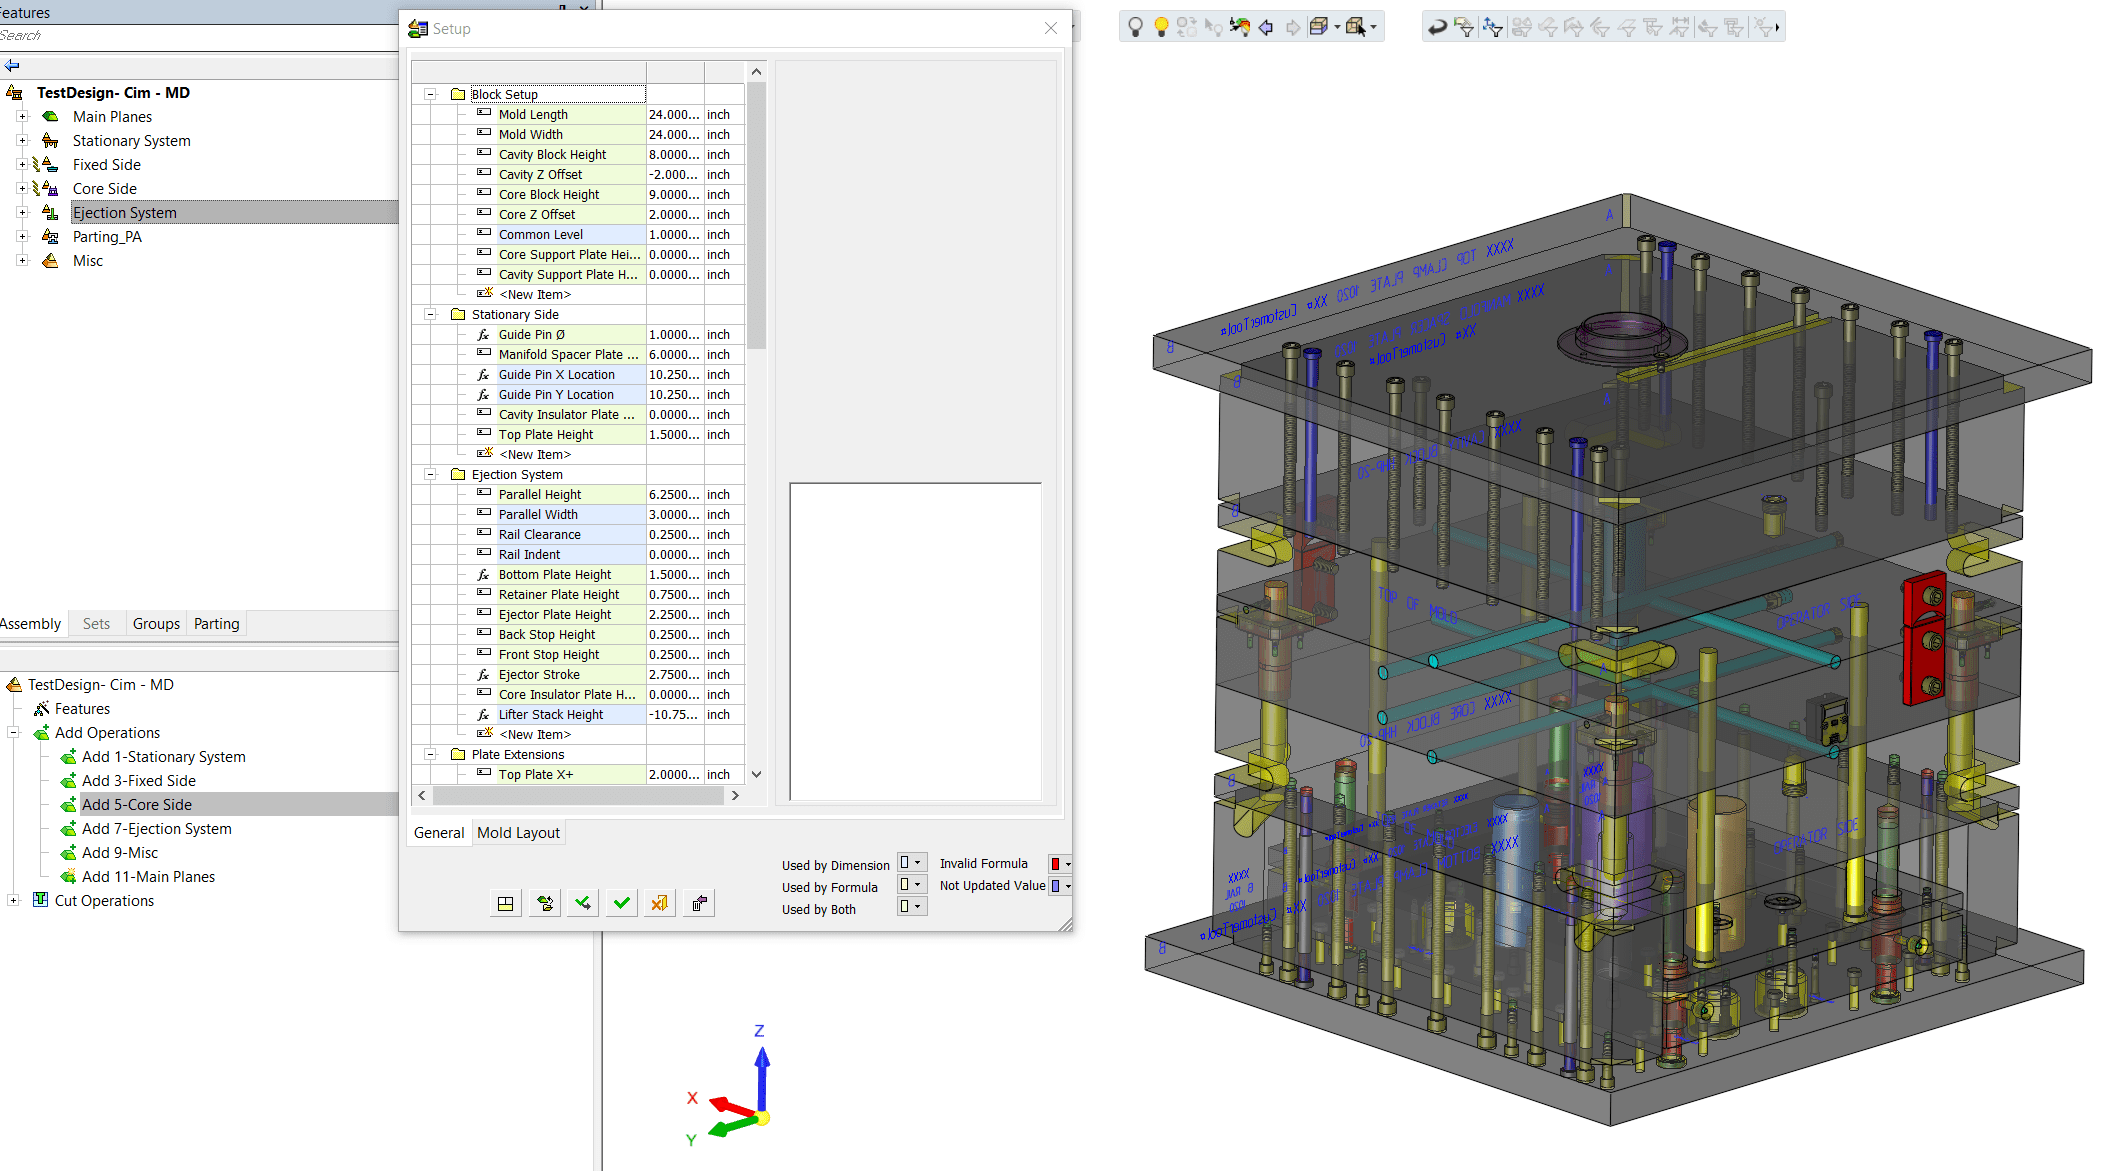Image resolution: width=2122 pixels, height=1171 pixels.
Task: Switch to the Parting tab
Action: pyautogui.click(x=216, y=624)
